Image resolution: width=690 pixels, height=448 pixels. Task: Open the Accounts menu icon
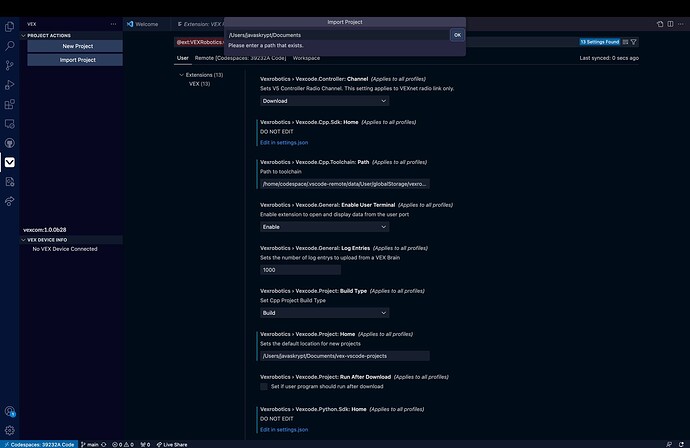[x=9, y=411]
